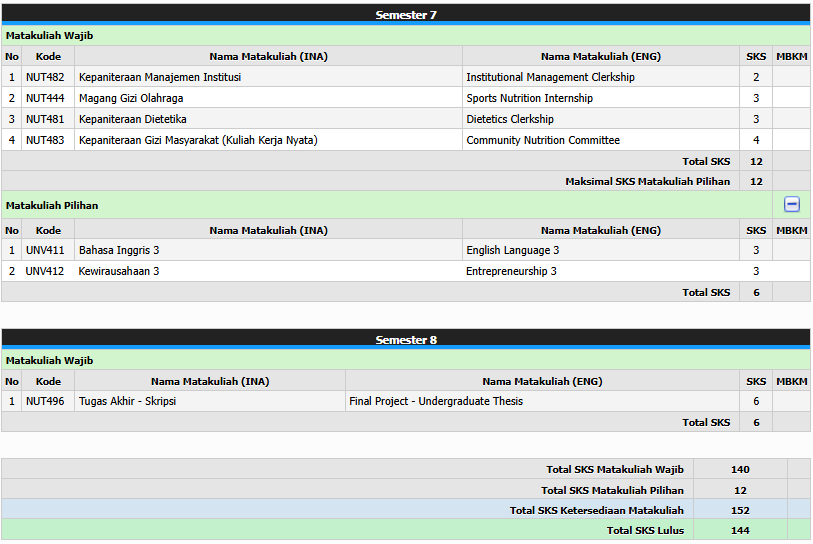Click the NUT482 course code
This screenshot has width=813, height=544.
point(45,77)
